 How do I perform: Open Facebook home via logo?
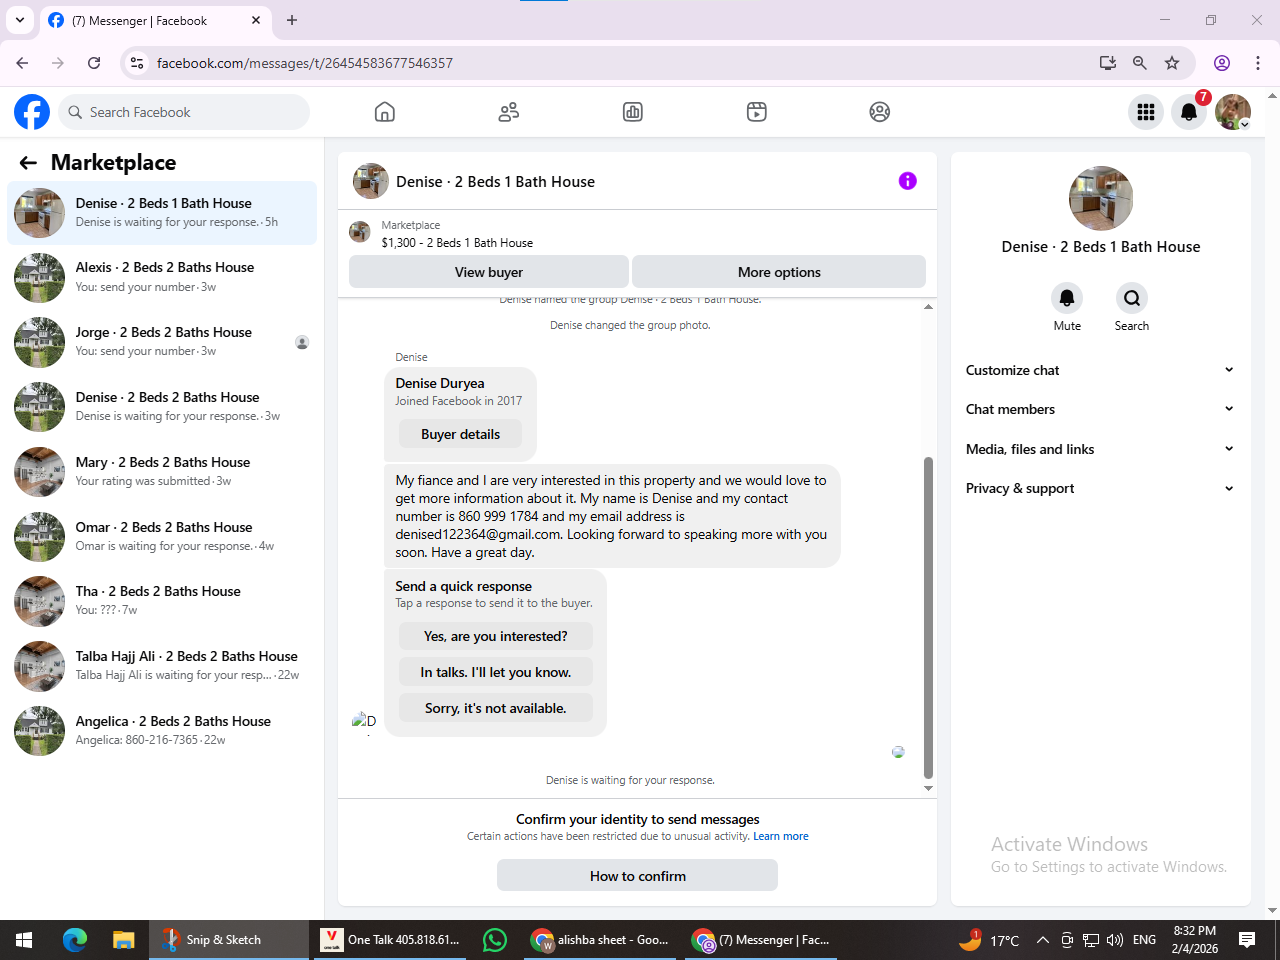coord(32,112)
